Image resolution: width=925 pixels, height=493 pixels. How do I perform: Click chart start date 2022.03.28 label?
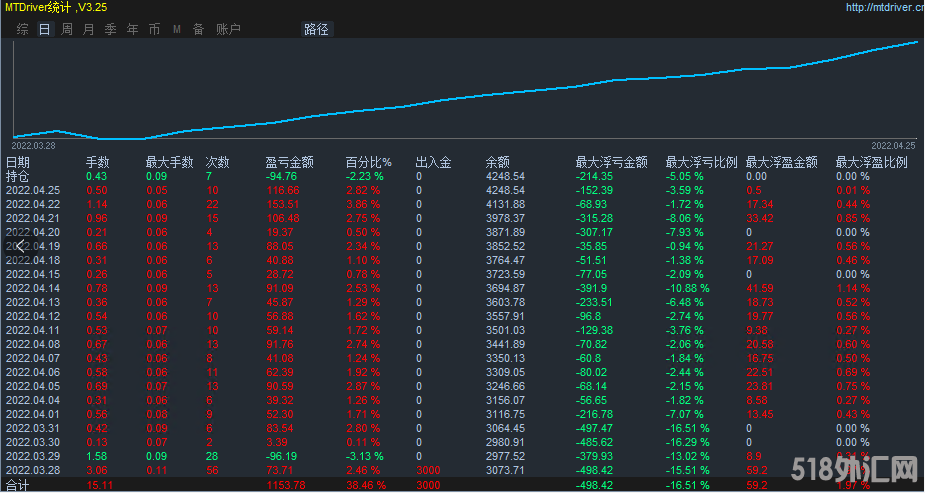click(x=34, y=145)
